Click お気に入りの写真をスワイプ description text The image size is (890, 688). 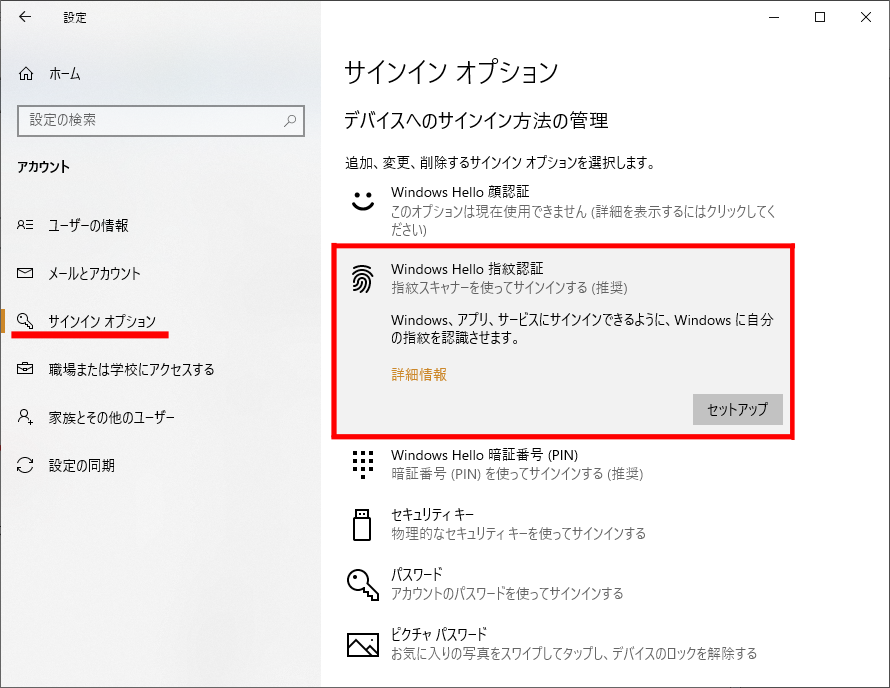(574, 653)
